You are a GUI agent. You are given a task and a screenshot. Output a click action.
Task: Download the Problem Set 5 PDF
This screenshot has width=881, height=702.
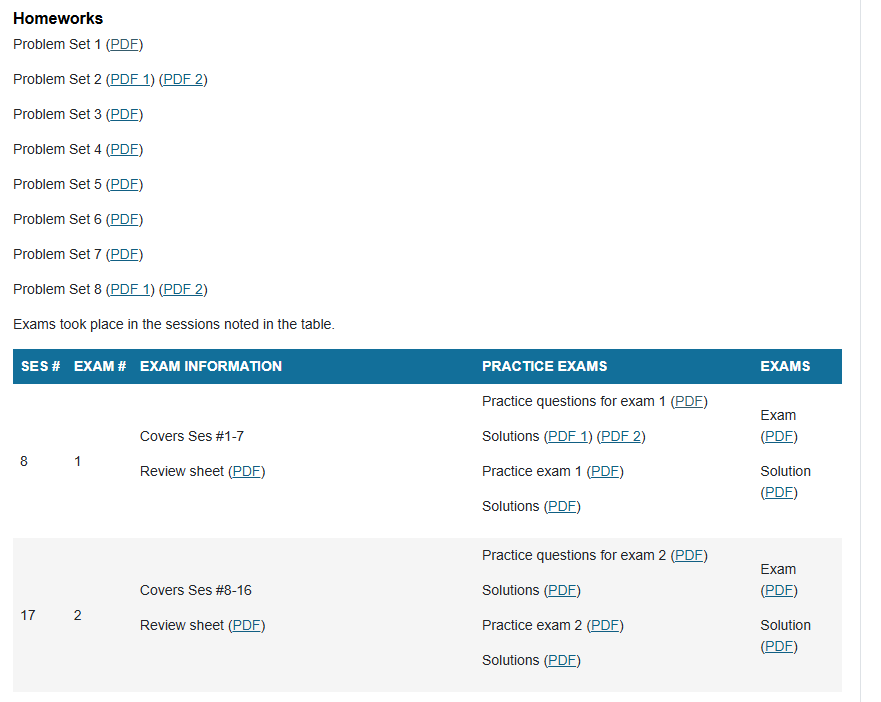click(x=124, y=184)
